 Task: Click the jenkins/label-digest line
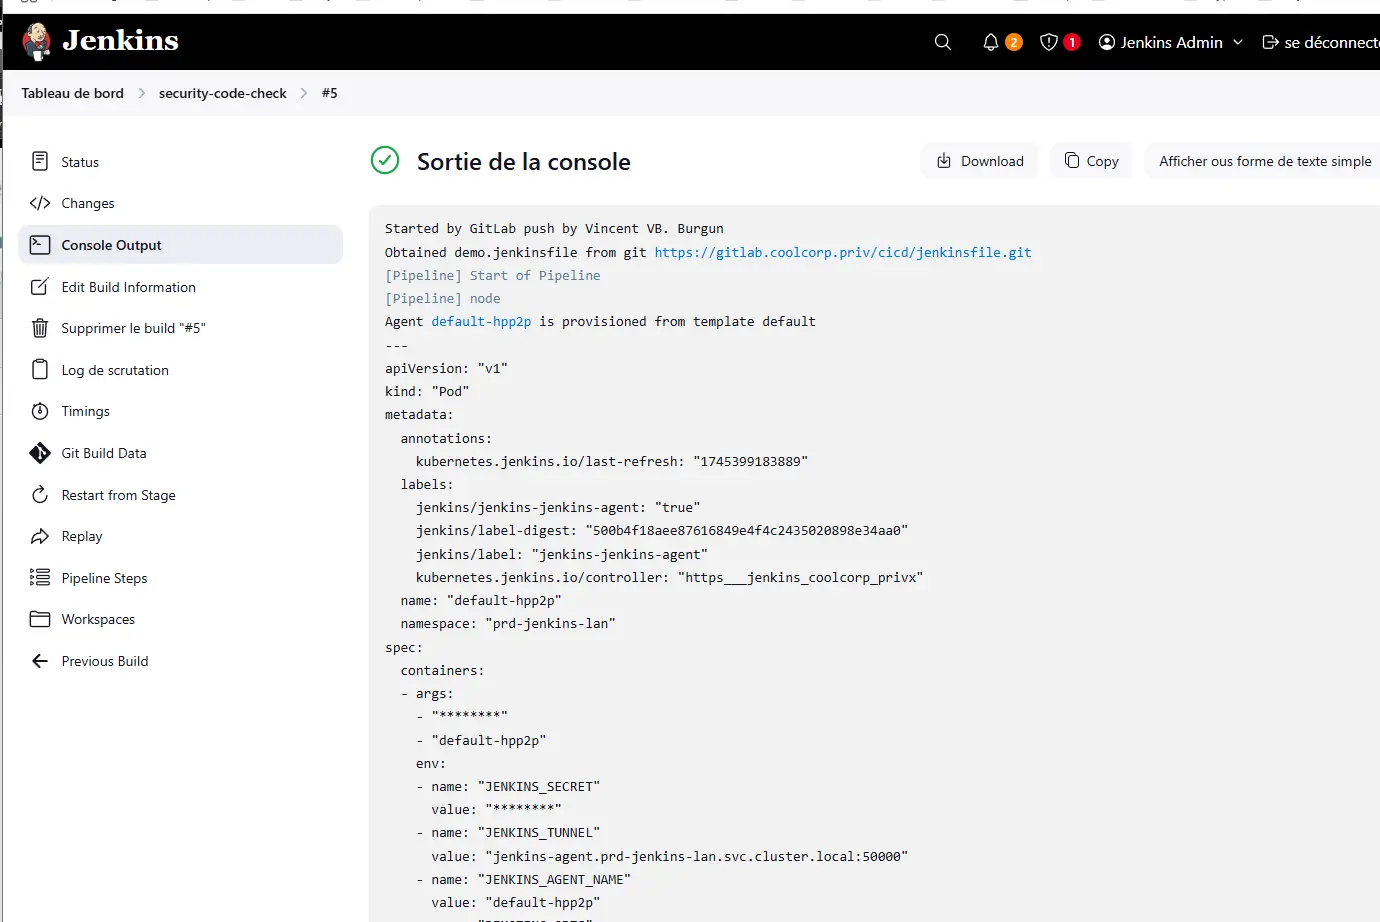[662, 530]
